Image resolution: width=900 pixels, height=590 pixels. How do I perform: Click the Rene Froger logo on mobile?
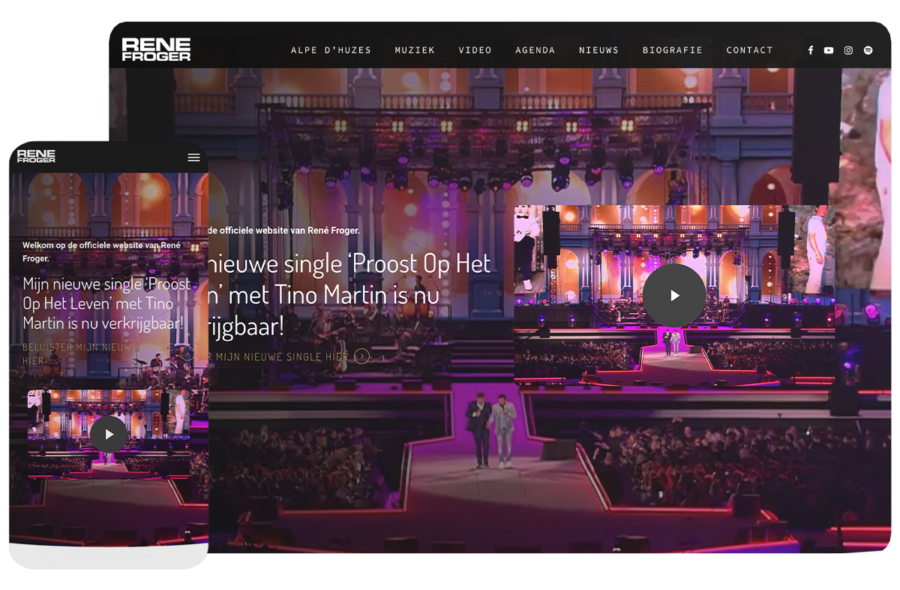click(x=36, y=156)
